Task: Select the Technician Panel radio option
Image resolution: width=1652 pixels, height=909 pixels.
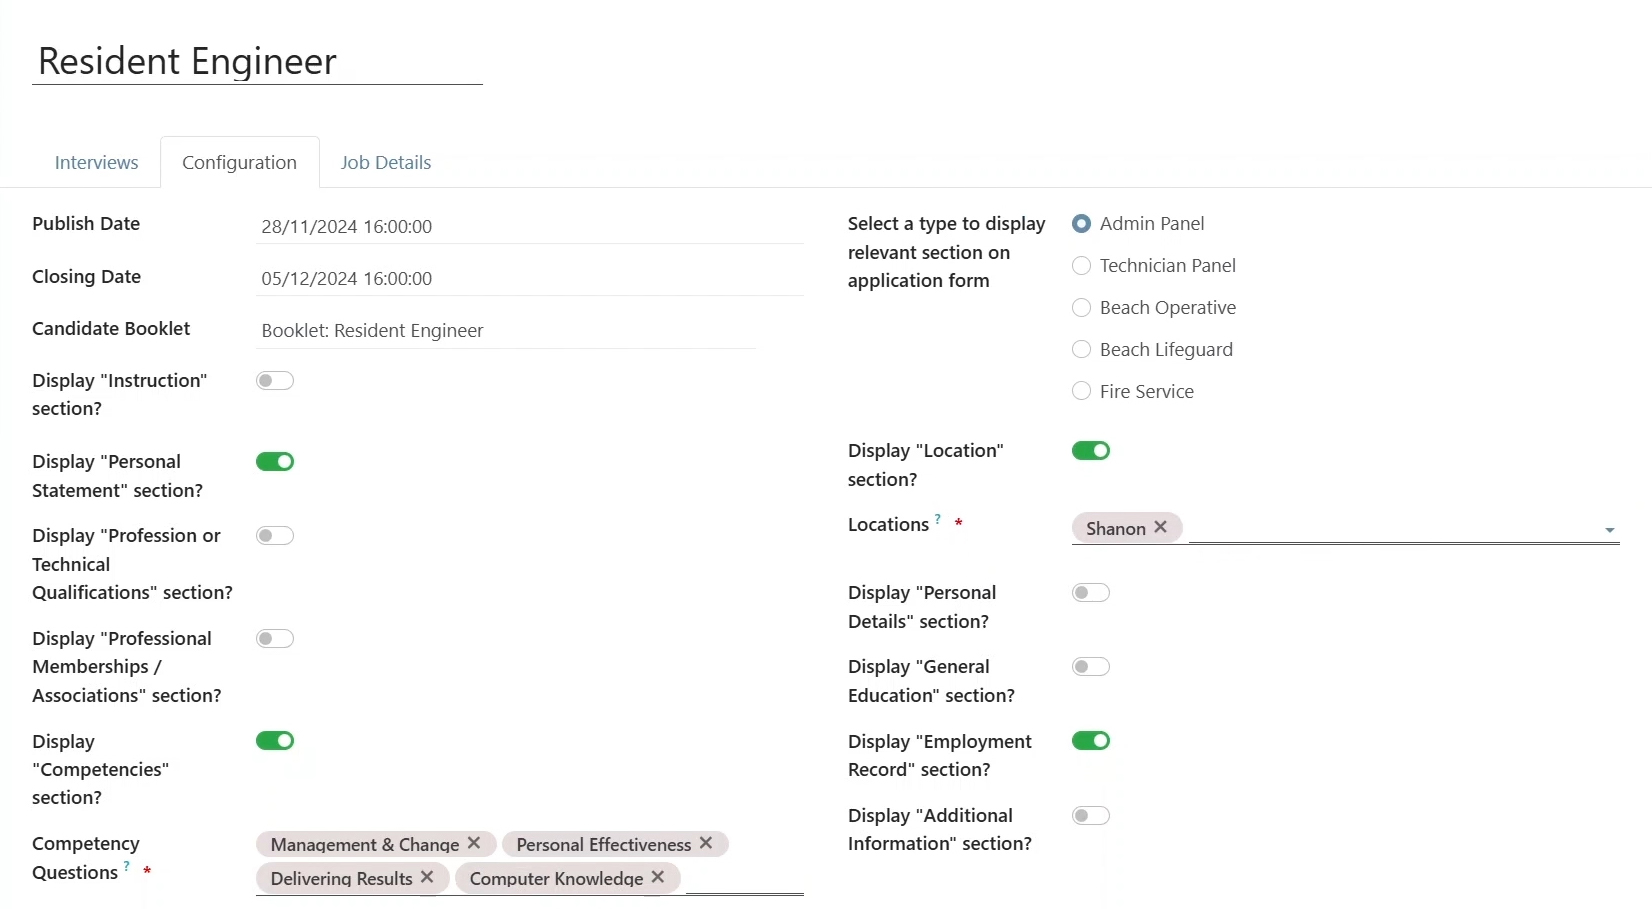Action: 1081,266
